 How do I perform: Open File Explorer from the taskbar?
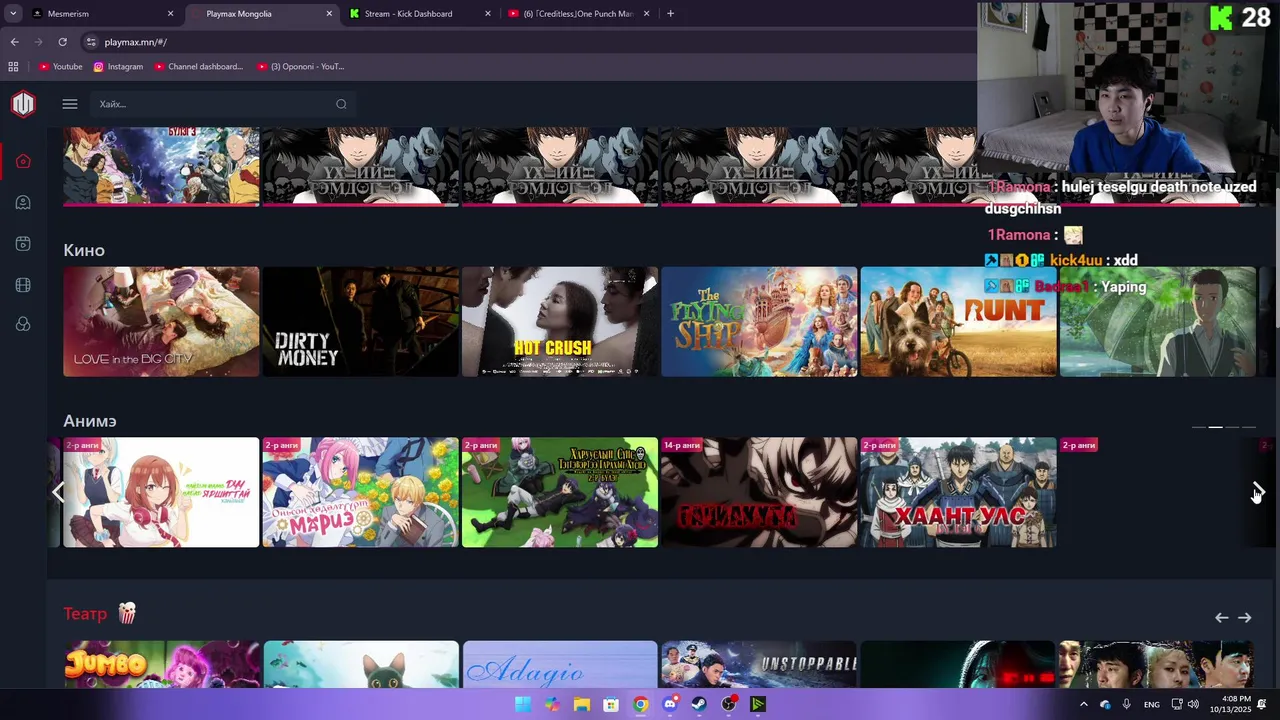coord(582,704)
